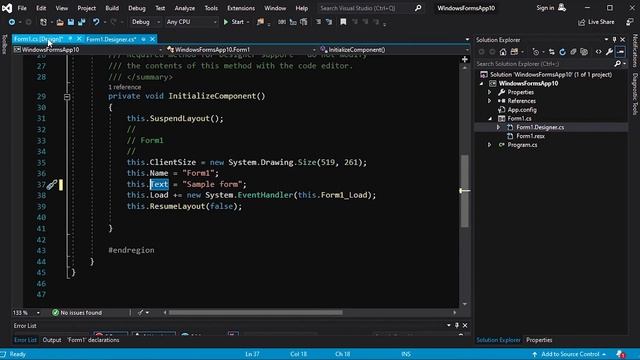Image resolution: width=640 pixels, height=360 pixels.
Task: Pin the Form1.cs [Design] tab
Action: pyautogui.click(x=70, y=39)
